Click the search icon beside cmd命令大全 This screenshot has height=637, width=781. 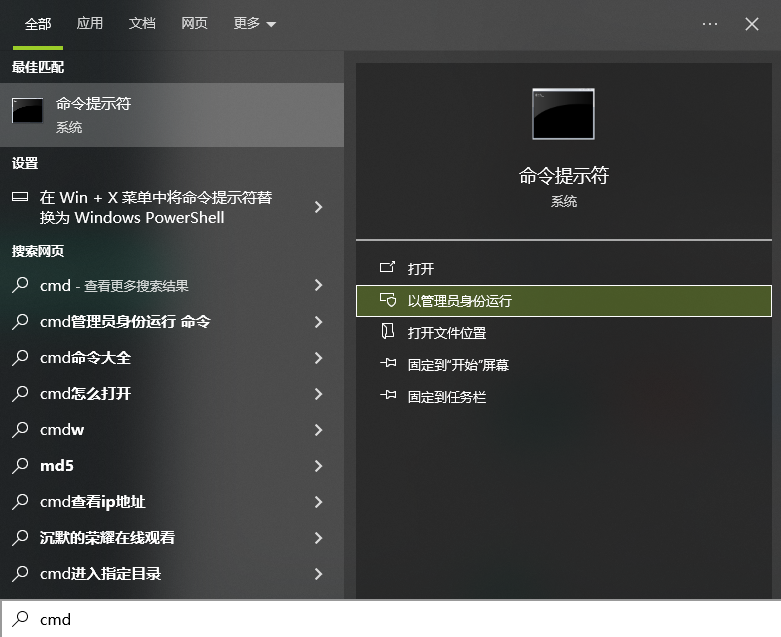click(x=20, y=357)
